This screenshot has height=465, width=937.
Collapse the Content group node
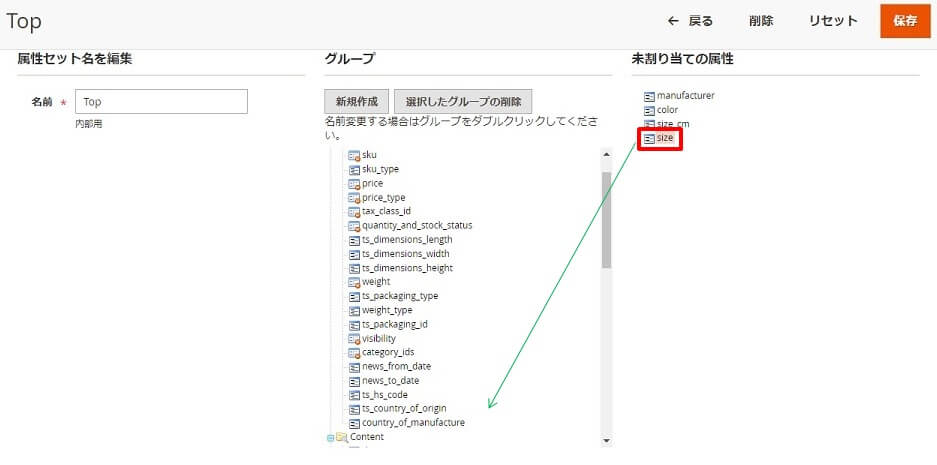click(330, 438)
